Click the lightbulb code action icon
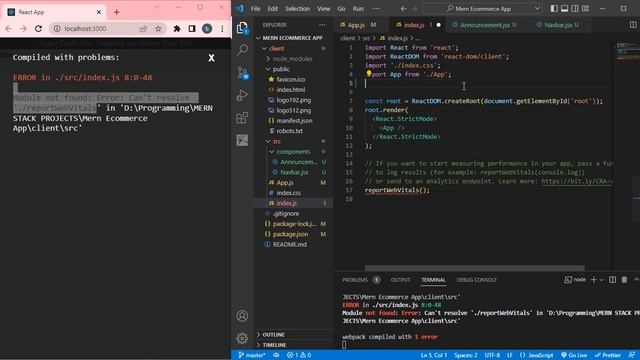Image resolution: width=640 pixels, height=360 pixels. click(x=369, y=74)
